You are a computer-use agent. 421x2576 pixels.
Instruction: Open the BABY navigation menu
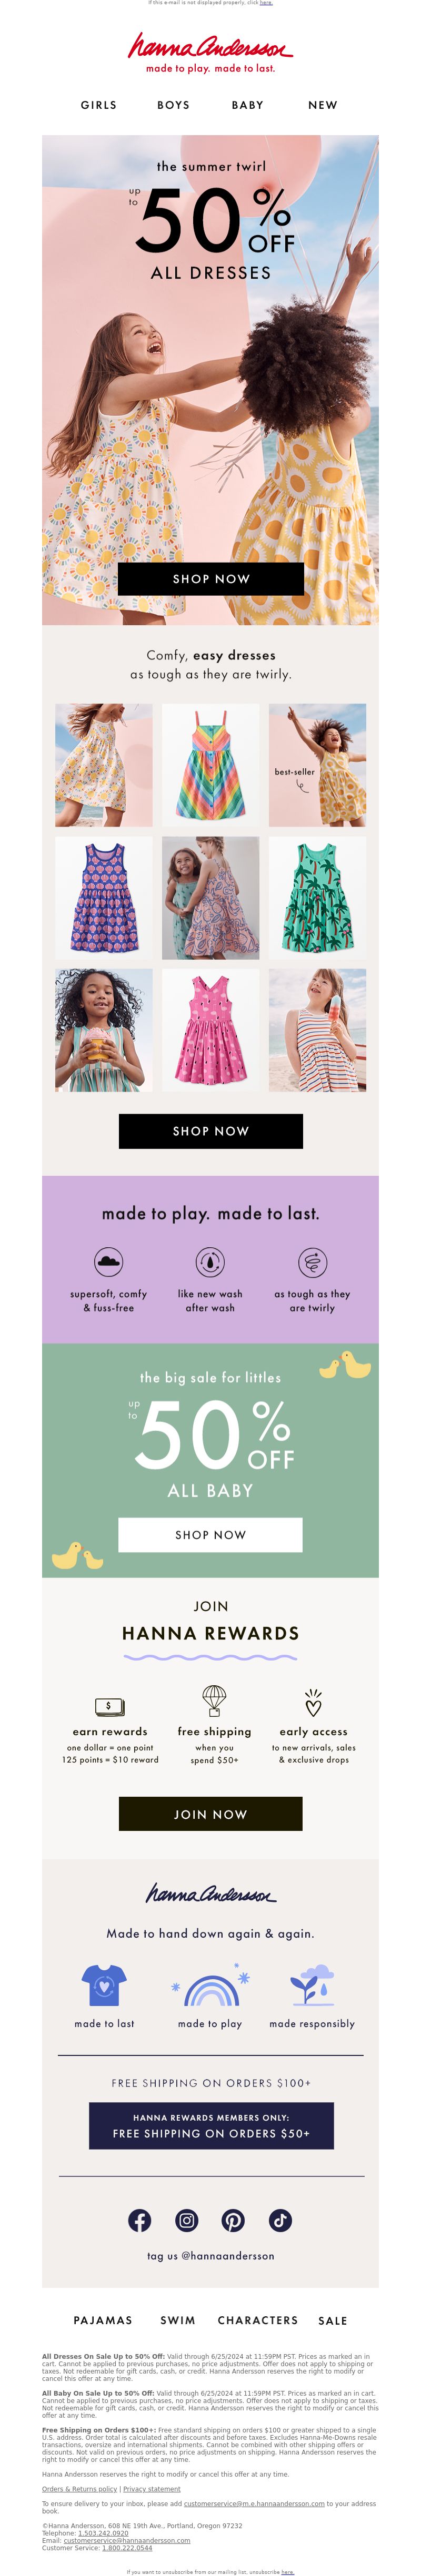tap(248, 105)
